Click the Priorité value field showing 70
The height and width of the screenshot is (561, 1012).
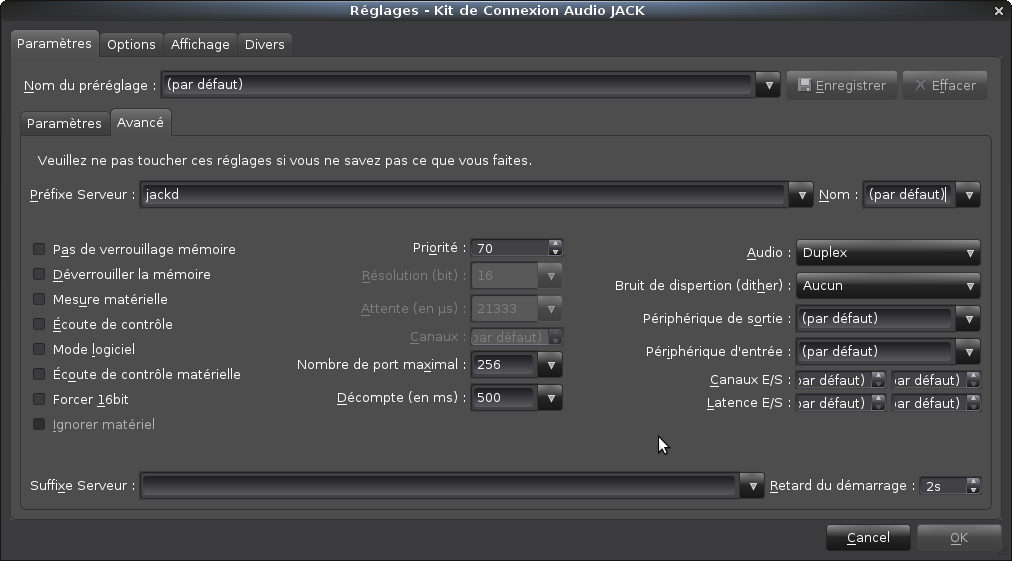(x=510, y=248)
